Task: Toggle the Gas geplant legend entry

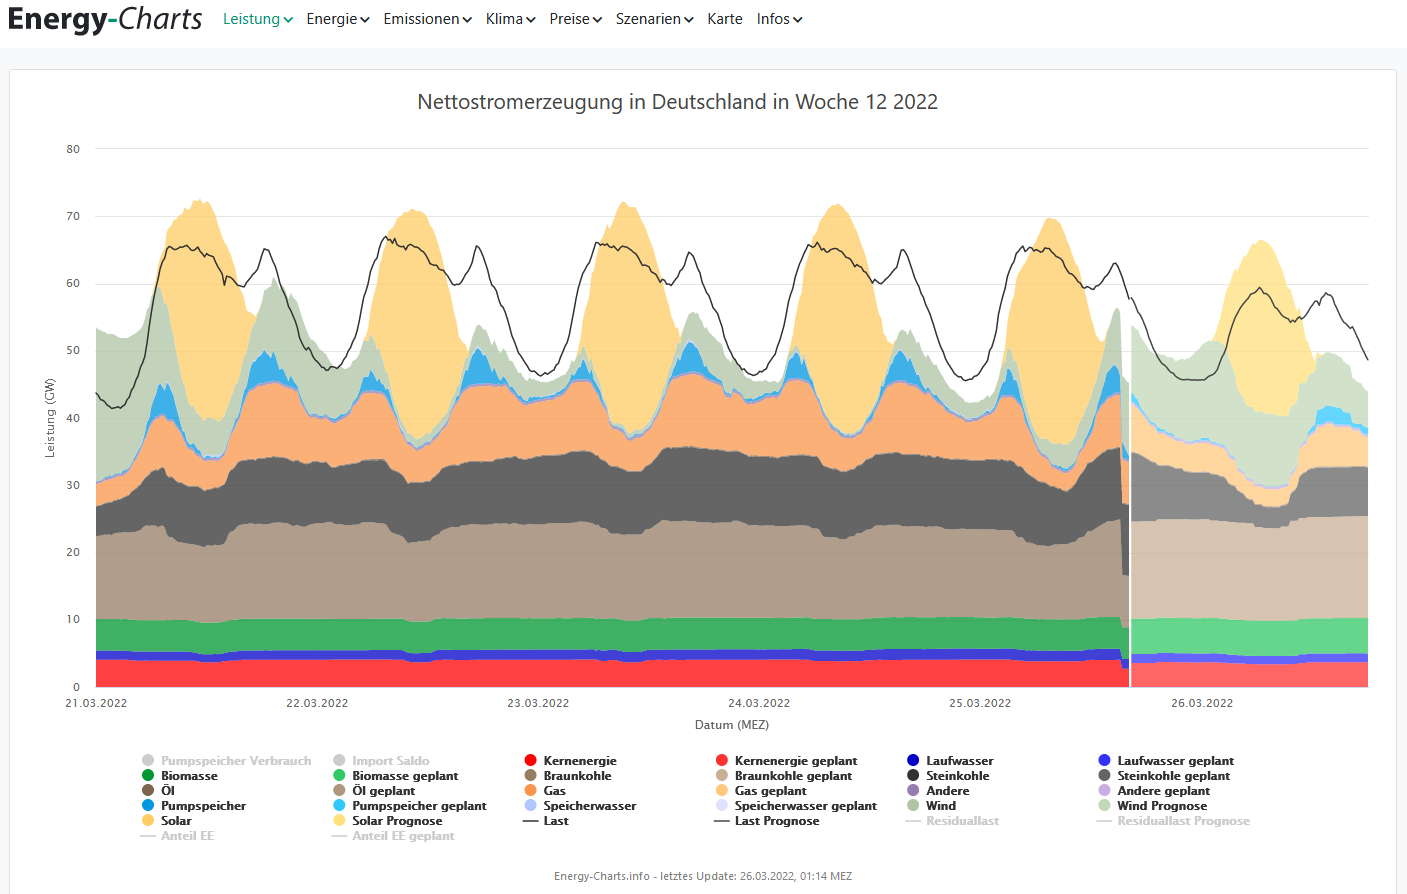Action: pyautogui.click(x=761, y=791)
